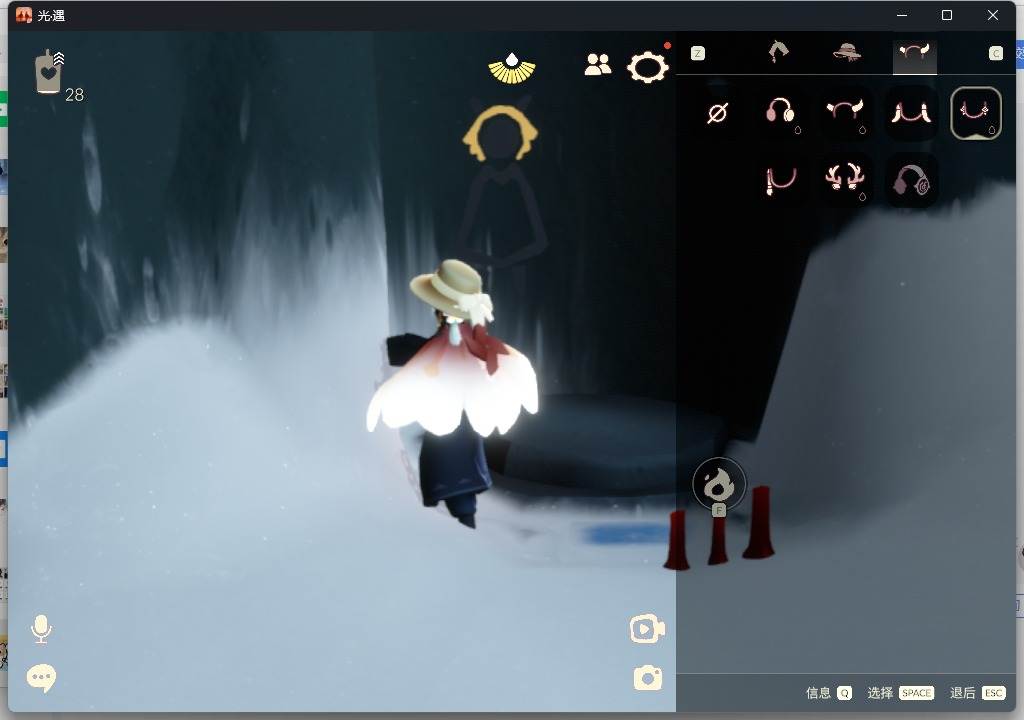
Task: Click the C key next category button
Action: point(995,54)
